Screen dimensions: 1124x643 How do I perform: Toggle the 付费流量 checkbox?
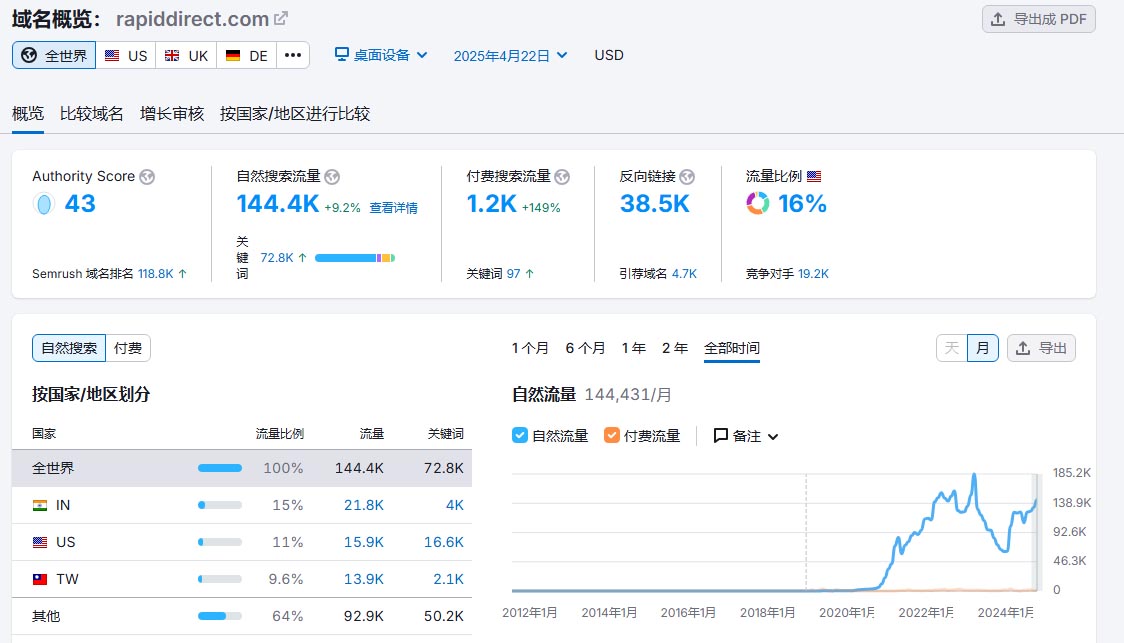click(611, 435)
